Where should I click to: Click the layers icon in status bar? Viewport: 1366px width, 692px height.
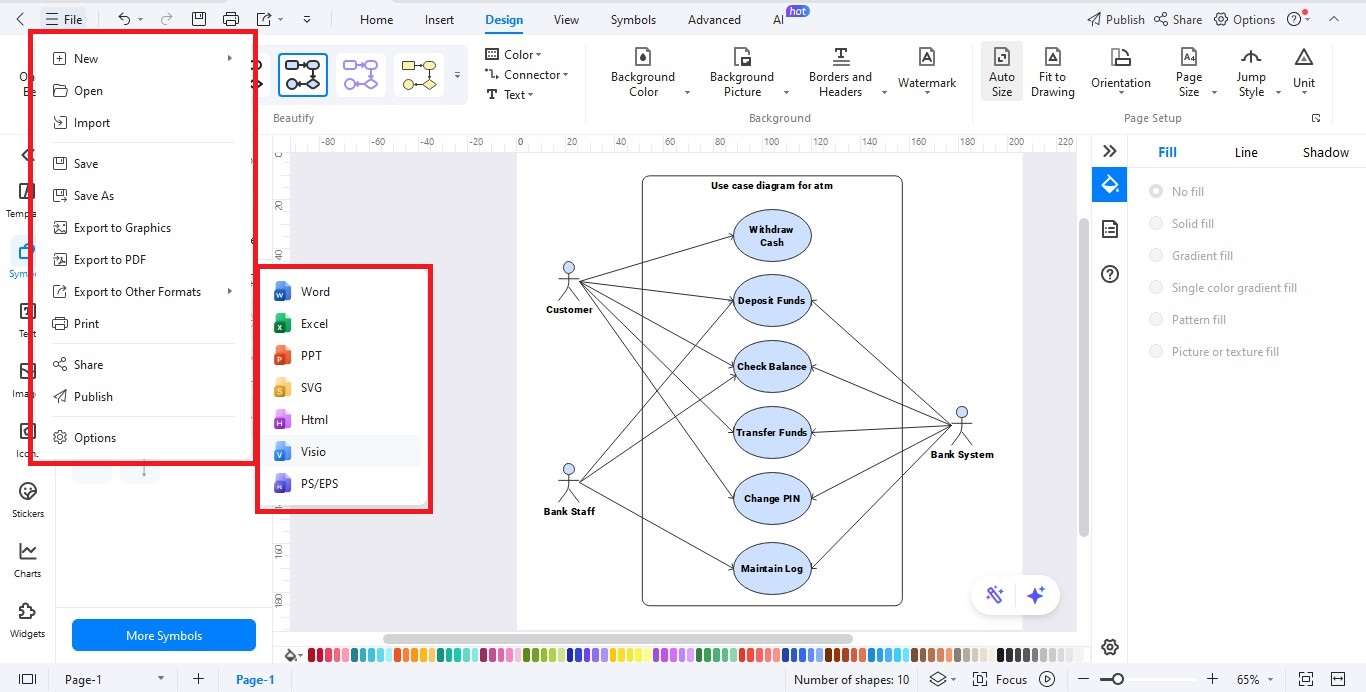[937, 679]
